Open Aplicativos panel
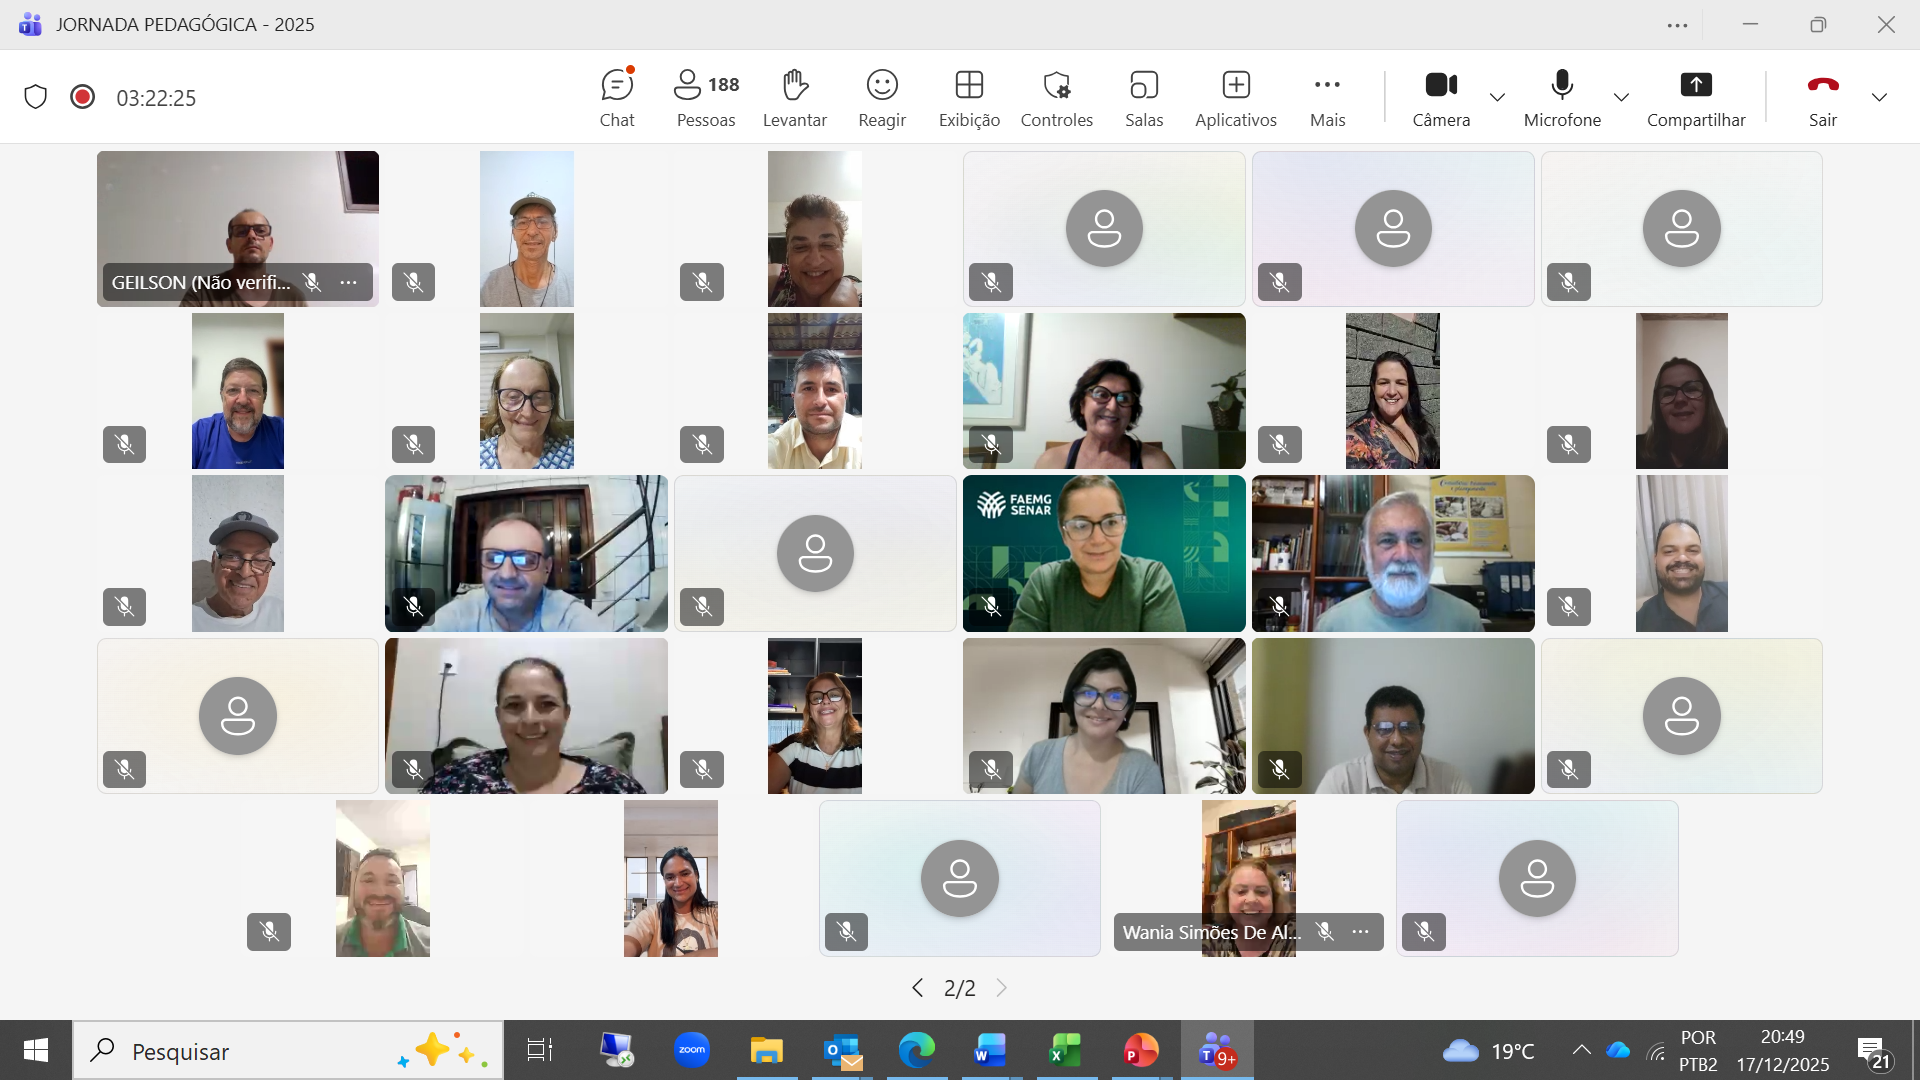This screenshot has width=1920, height=1080. tap(1235, 98)
